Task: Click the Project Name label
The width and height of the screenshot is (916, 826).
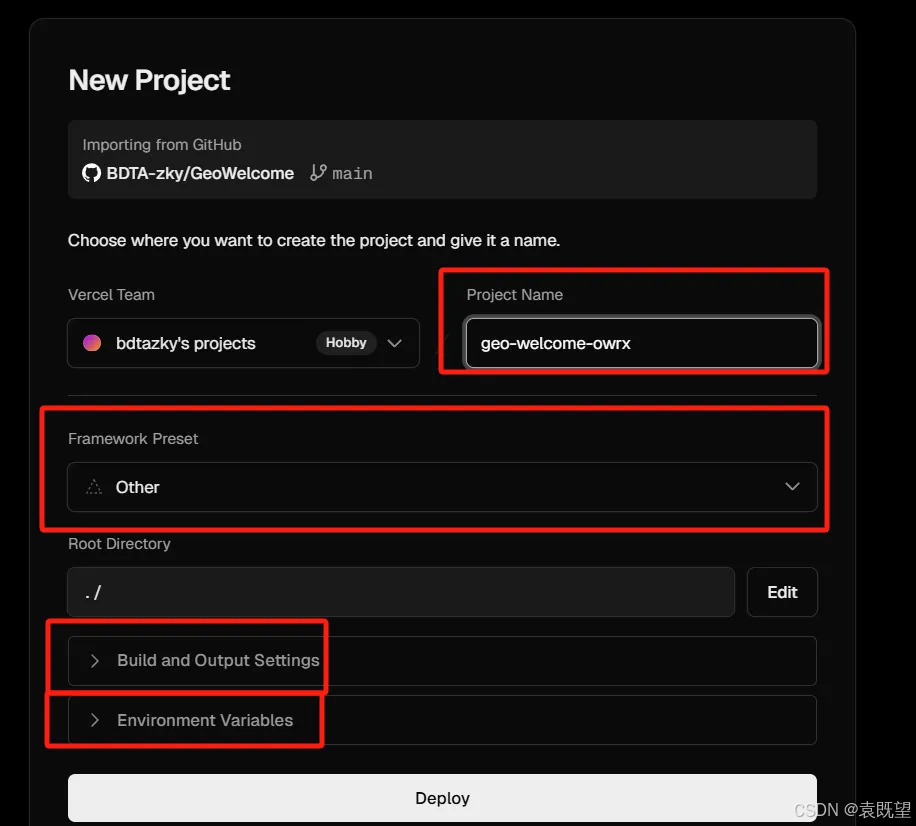Action: (515, 295)
